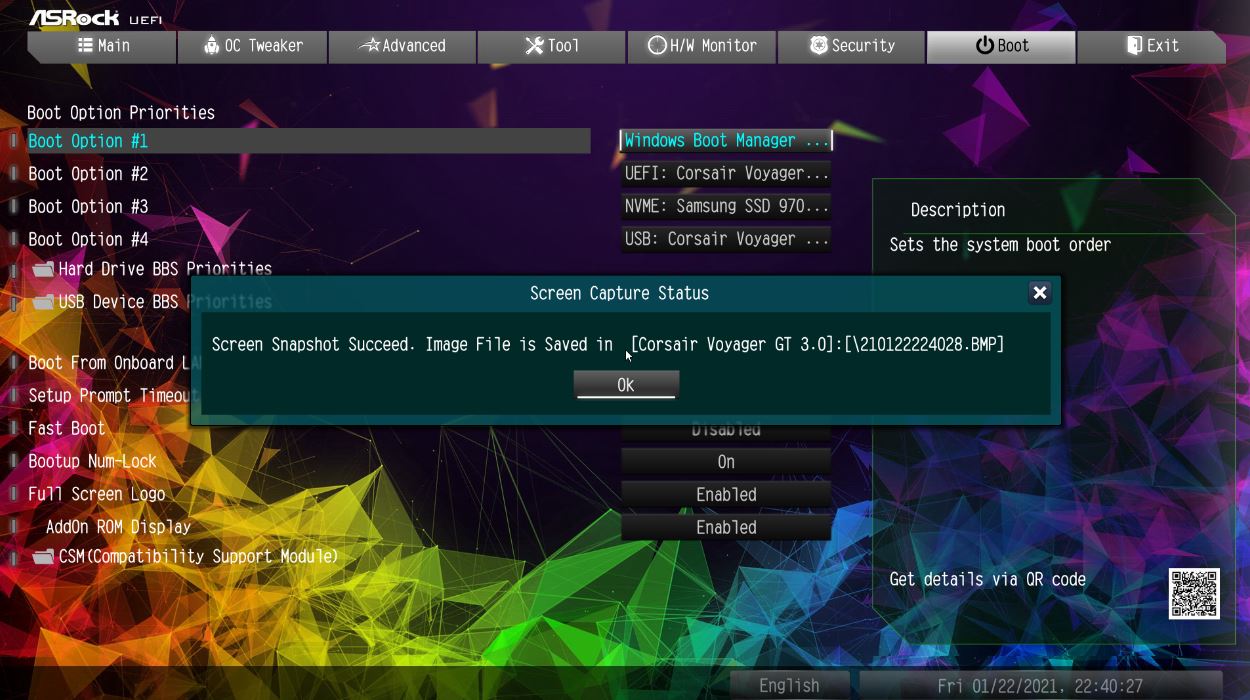Image resolution: width=1250 pixels, height=700 pixels.
Task: Go to the Tool tab
Action: point(552,46)
